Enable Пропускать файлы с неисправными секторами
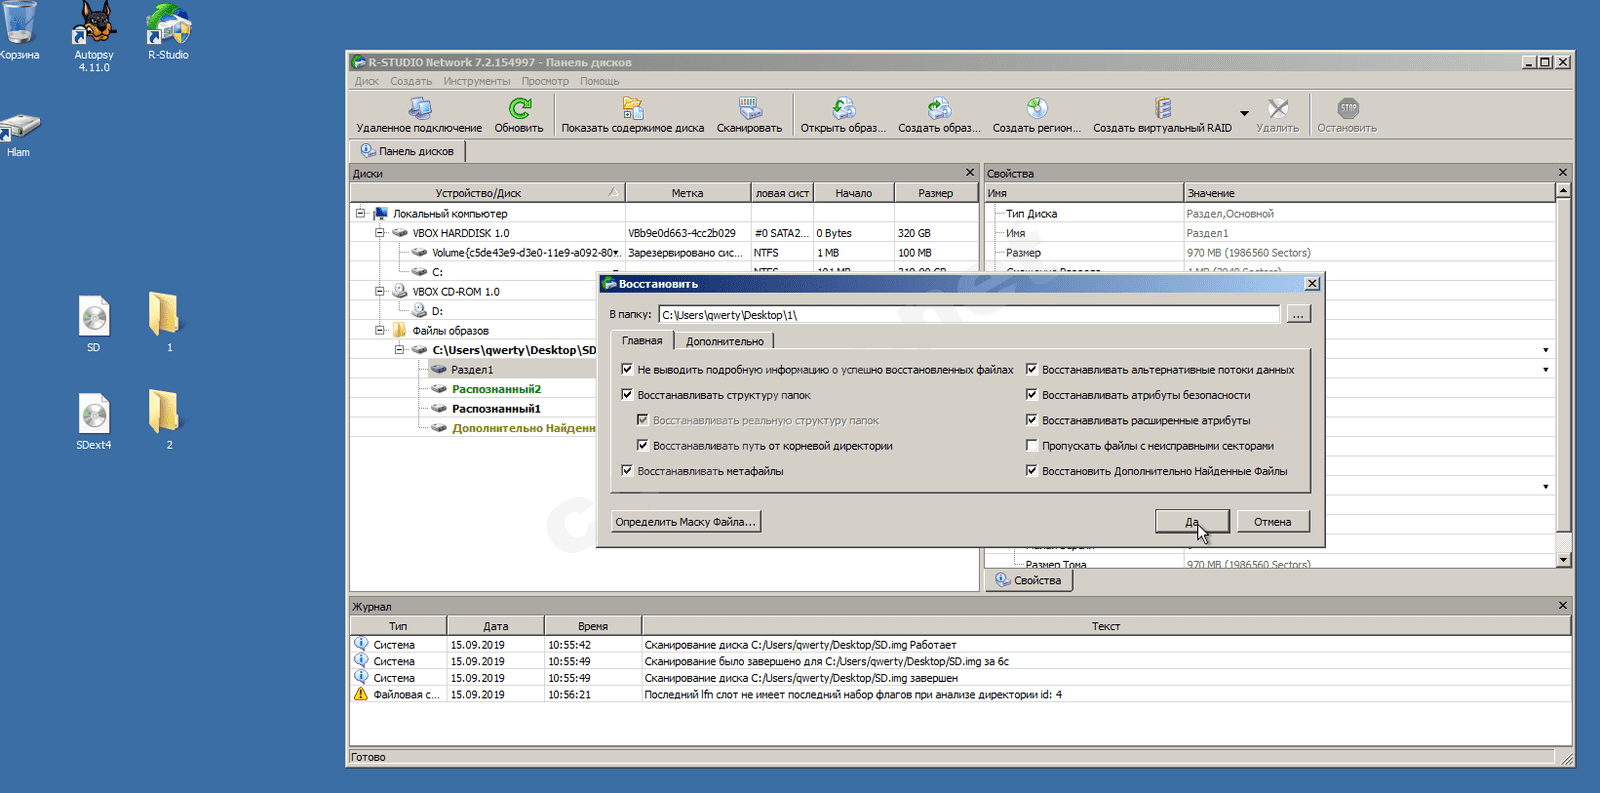 click(1032, 446)
